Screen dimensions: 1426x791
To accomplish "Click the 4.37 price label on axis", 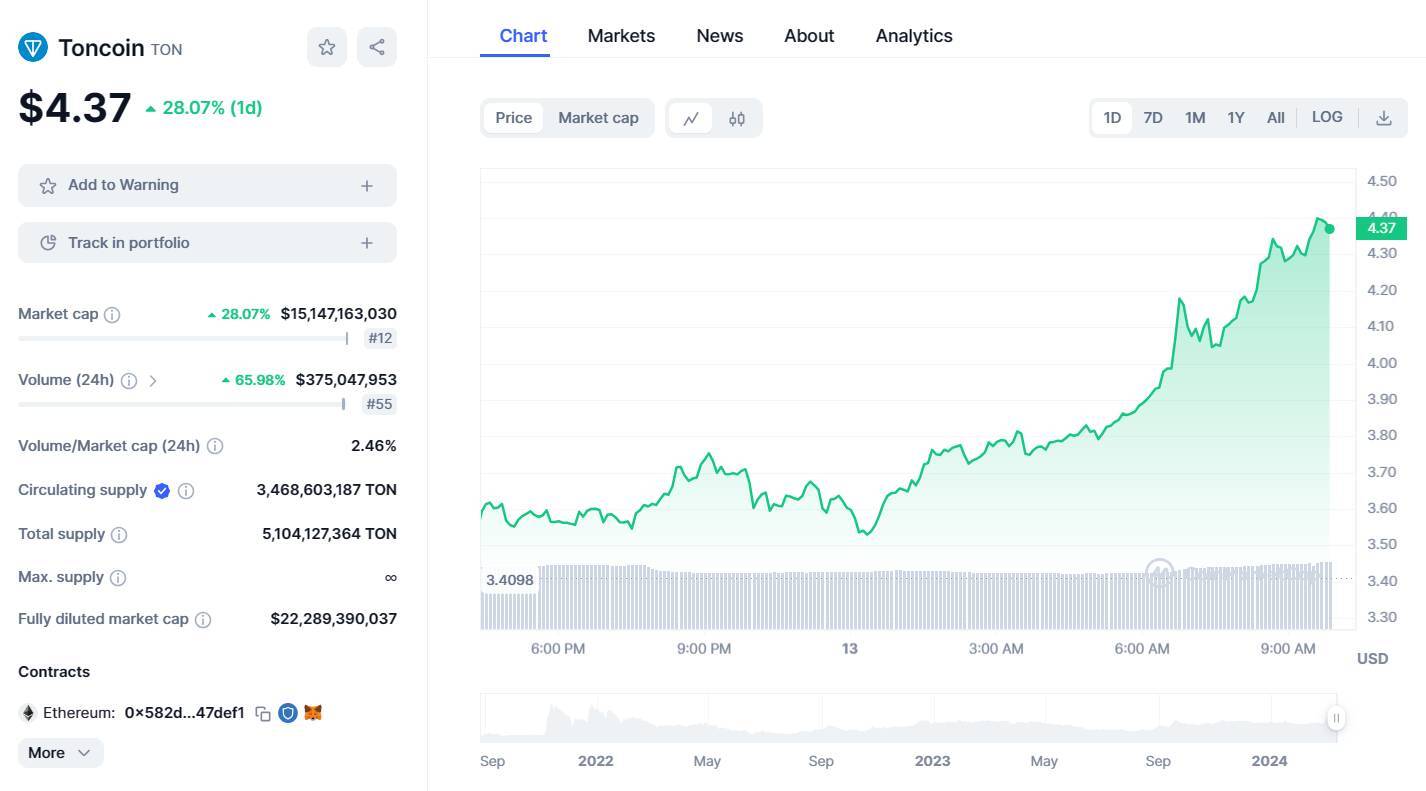I will (x=1381, y=228).
